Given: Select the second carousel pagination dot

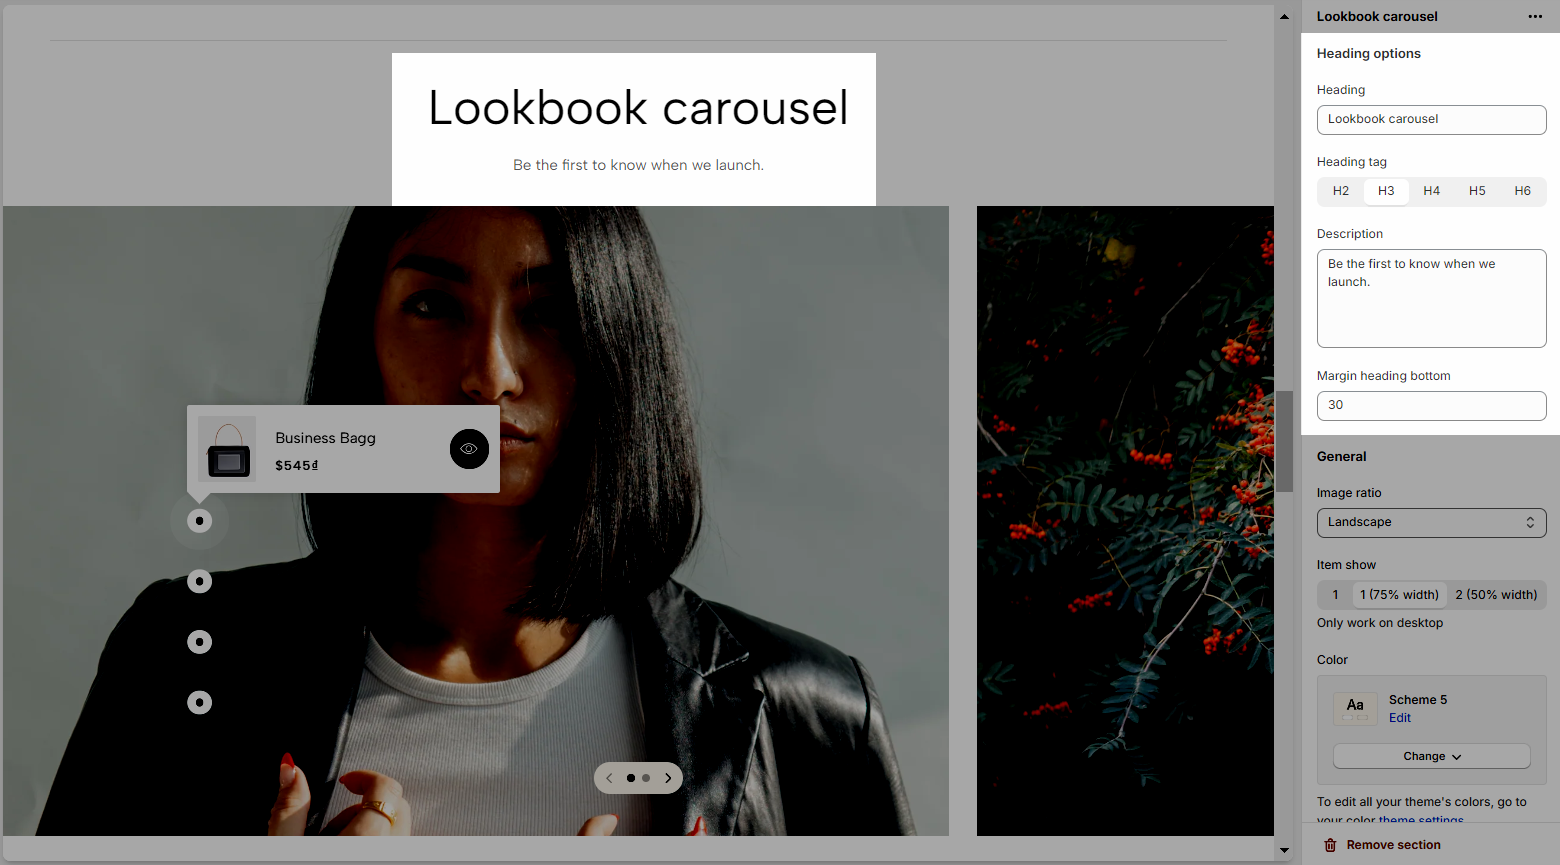Looking at the screenshot, I should tap(646, 778).
